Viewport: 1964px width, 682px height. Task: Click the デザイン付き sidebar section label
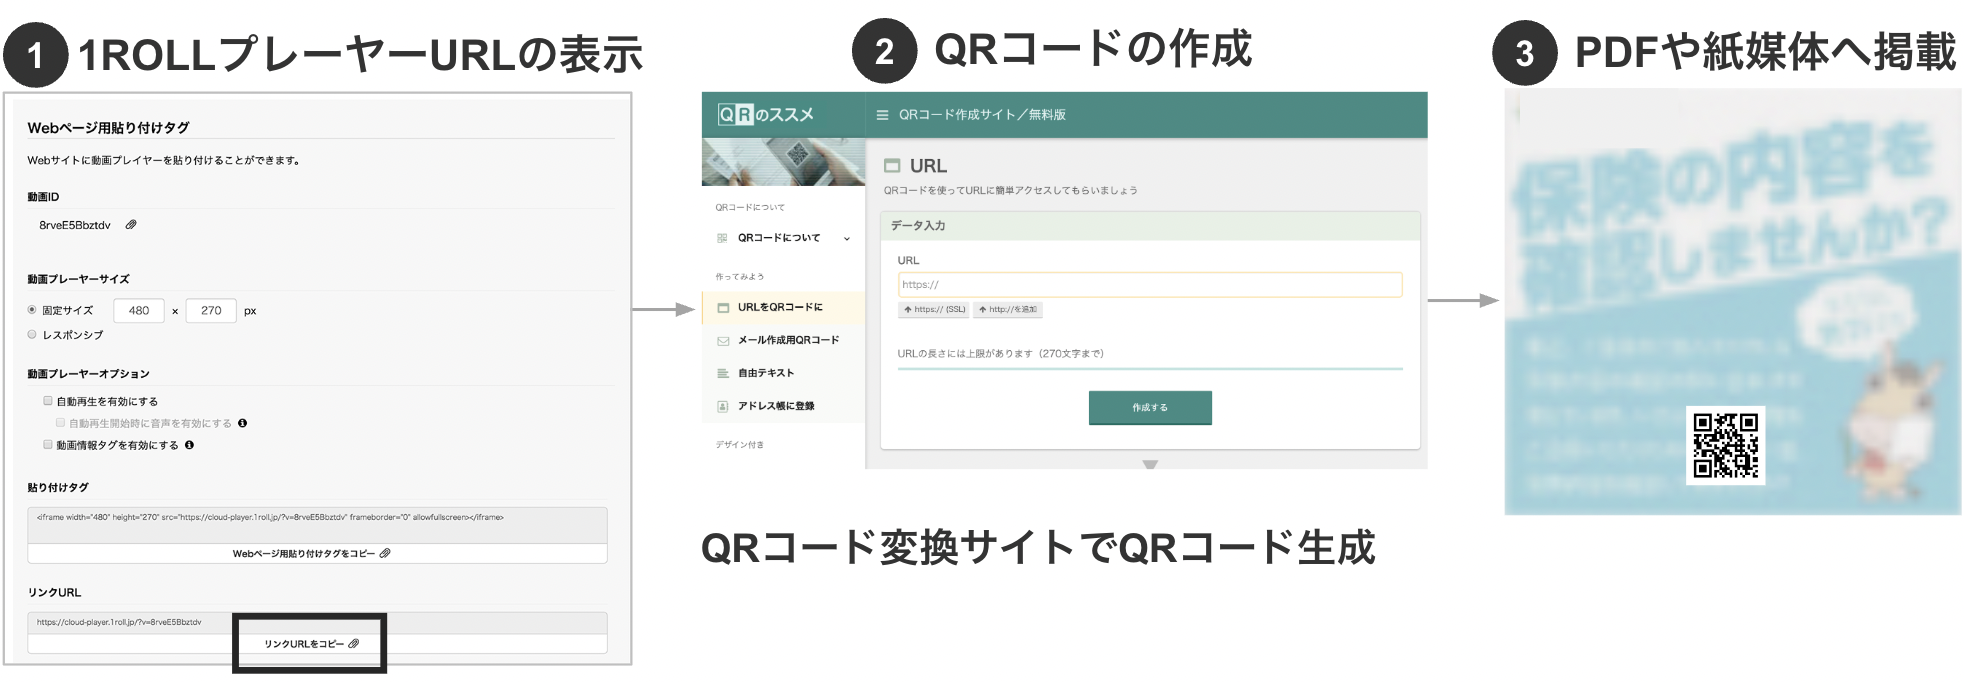(x=739, y=445)
